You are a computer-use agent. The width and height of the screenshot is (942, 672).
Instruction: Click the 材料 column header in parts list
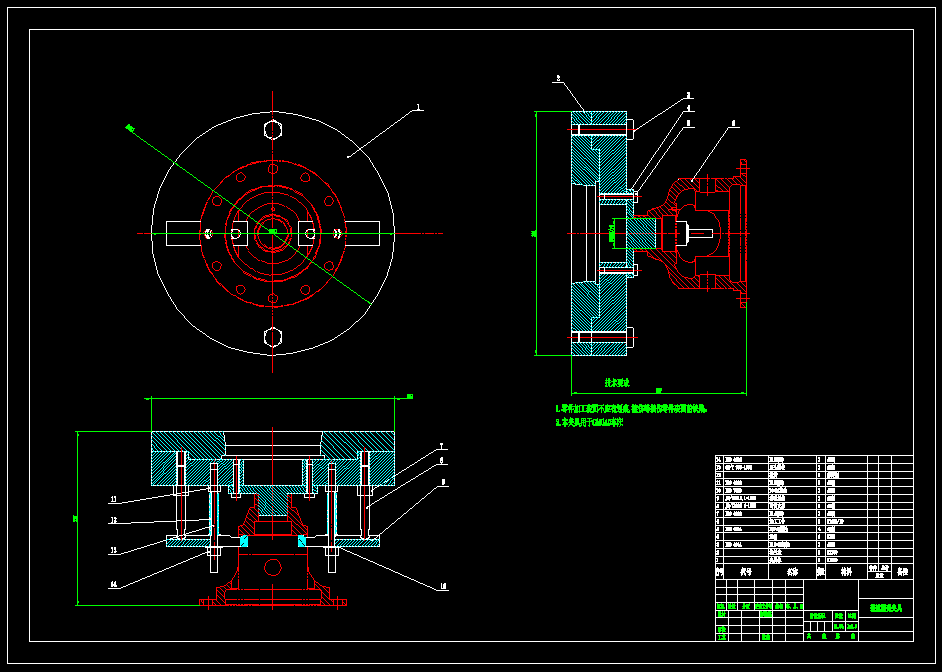point(846,572)
